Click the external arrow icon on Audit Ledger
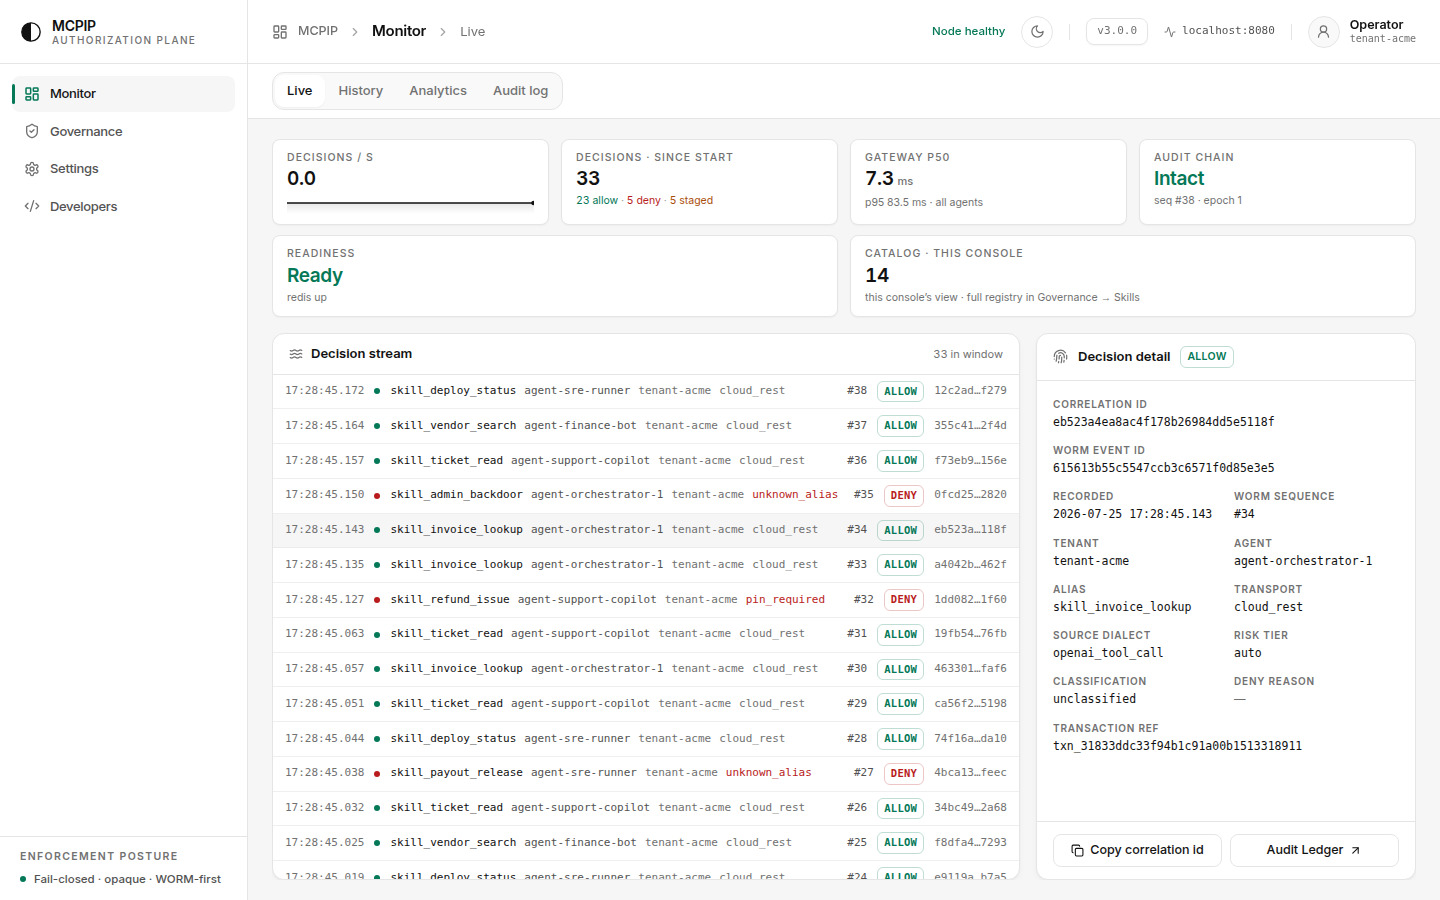Screen dimensions: 1440x900 pyautogui.click(x=1356, y=850)
